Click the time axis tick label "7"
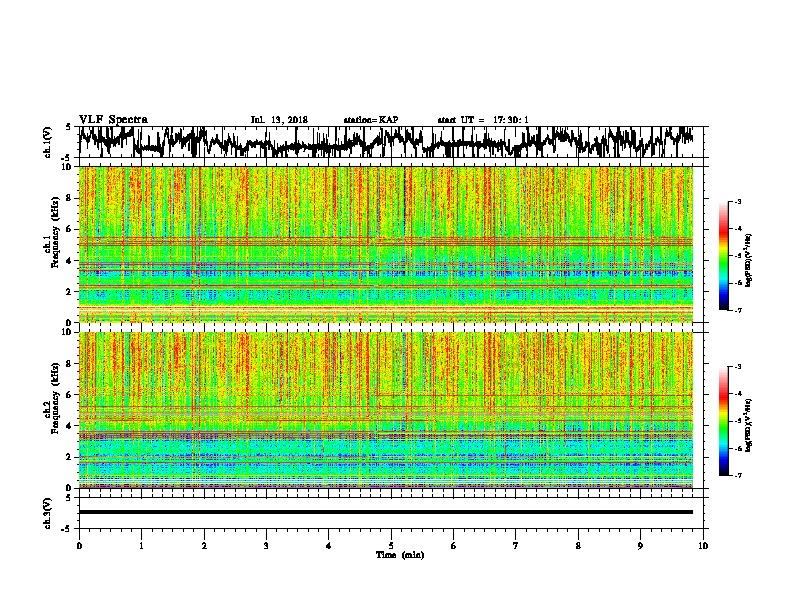This screenshot has width=792, height=612. (516, 546)
